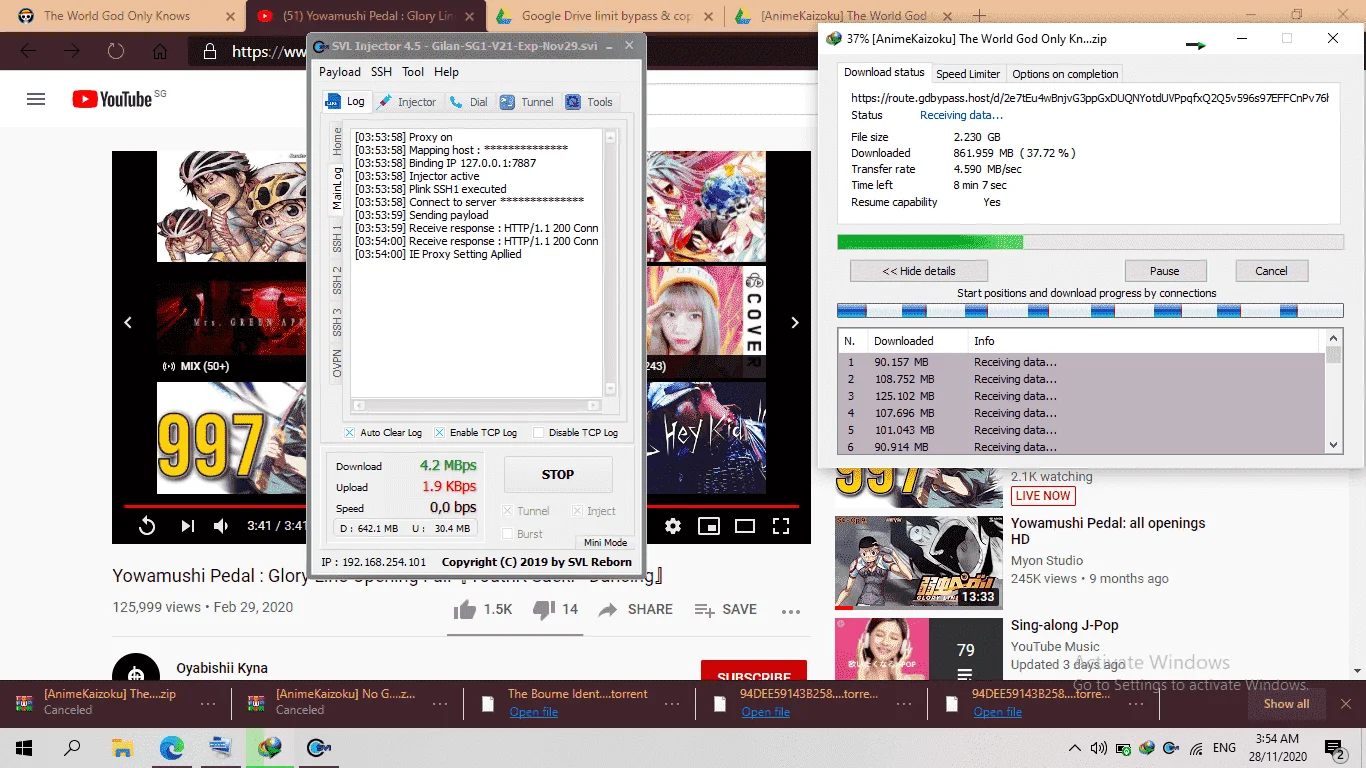This screenshot has width=1366, height=768.
Task: Go to the browser home page
Action: 159,51
